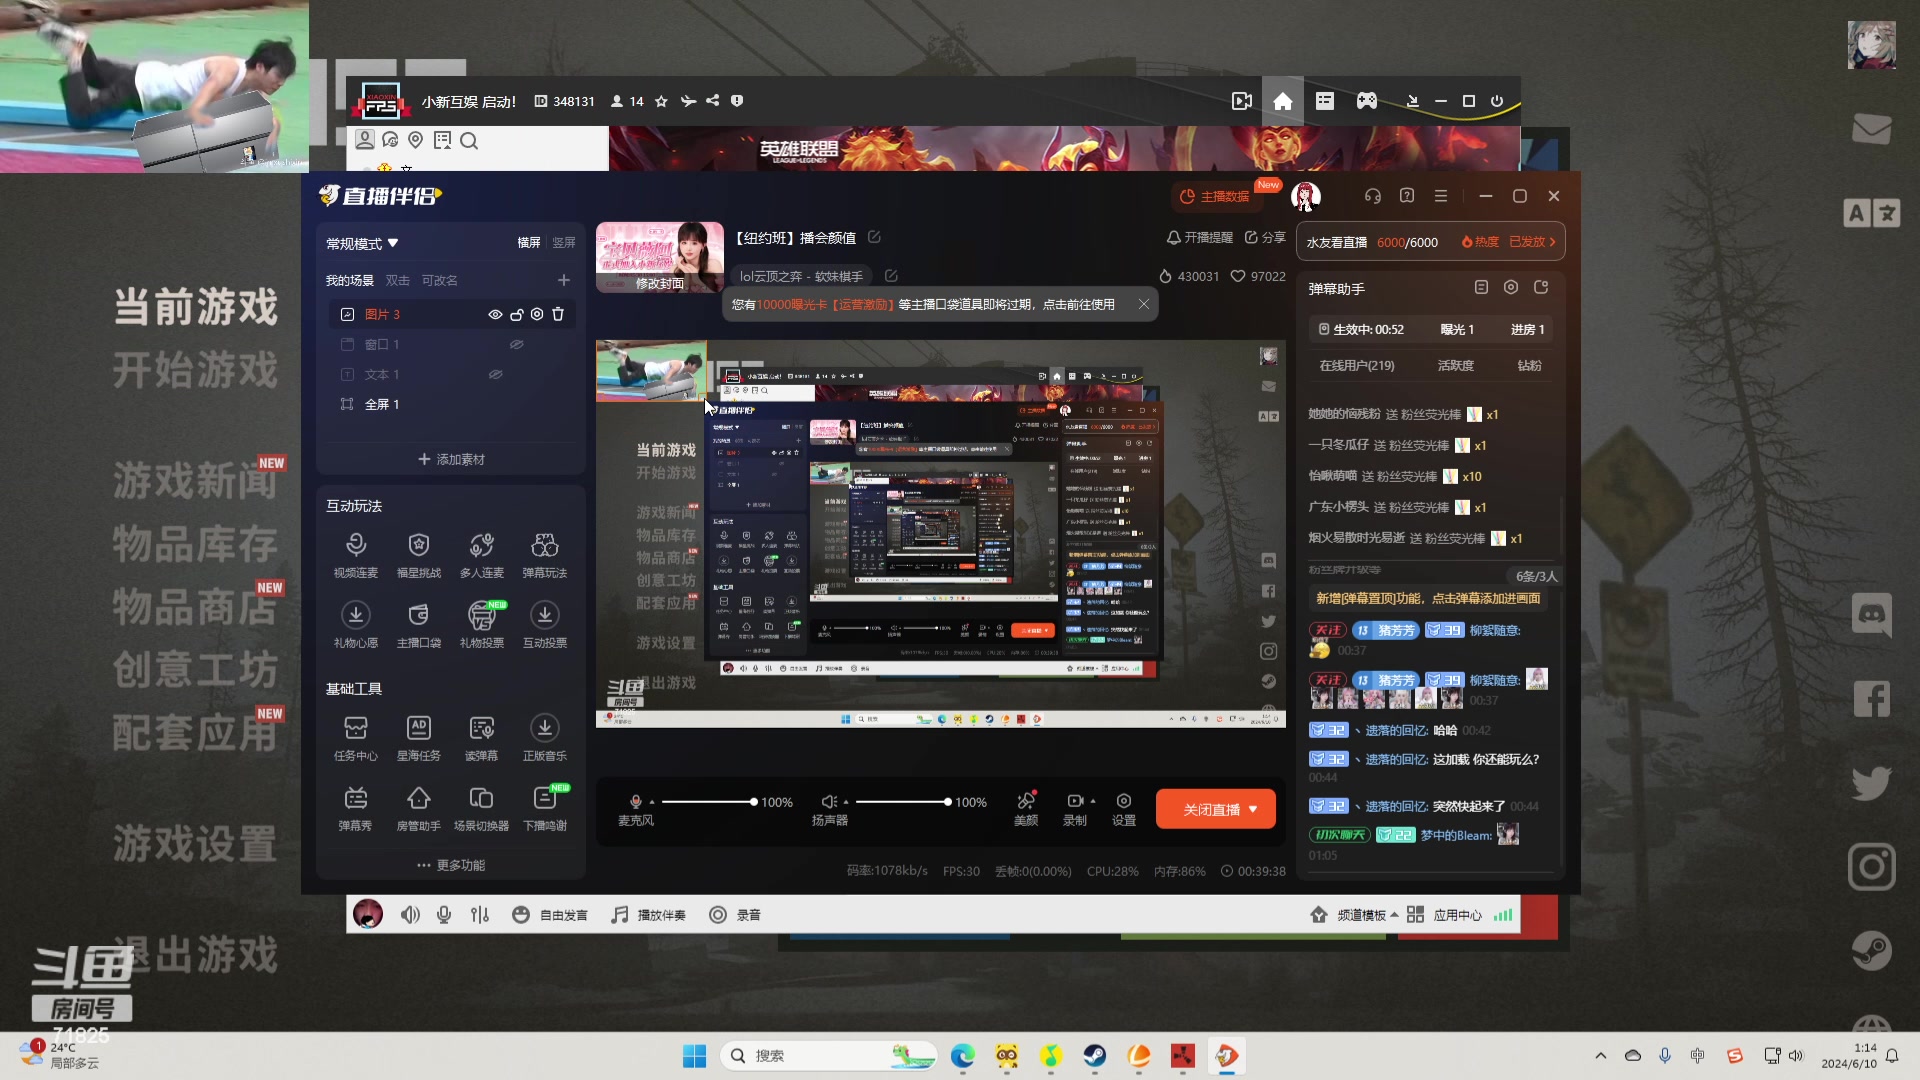
Task: Open microphone device dropdown arrow
Action: tap(652, 802)
